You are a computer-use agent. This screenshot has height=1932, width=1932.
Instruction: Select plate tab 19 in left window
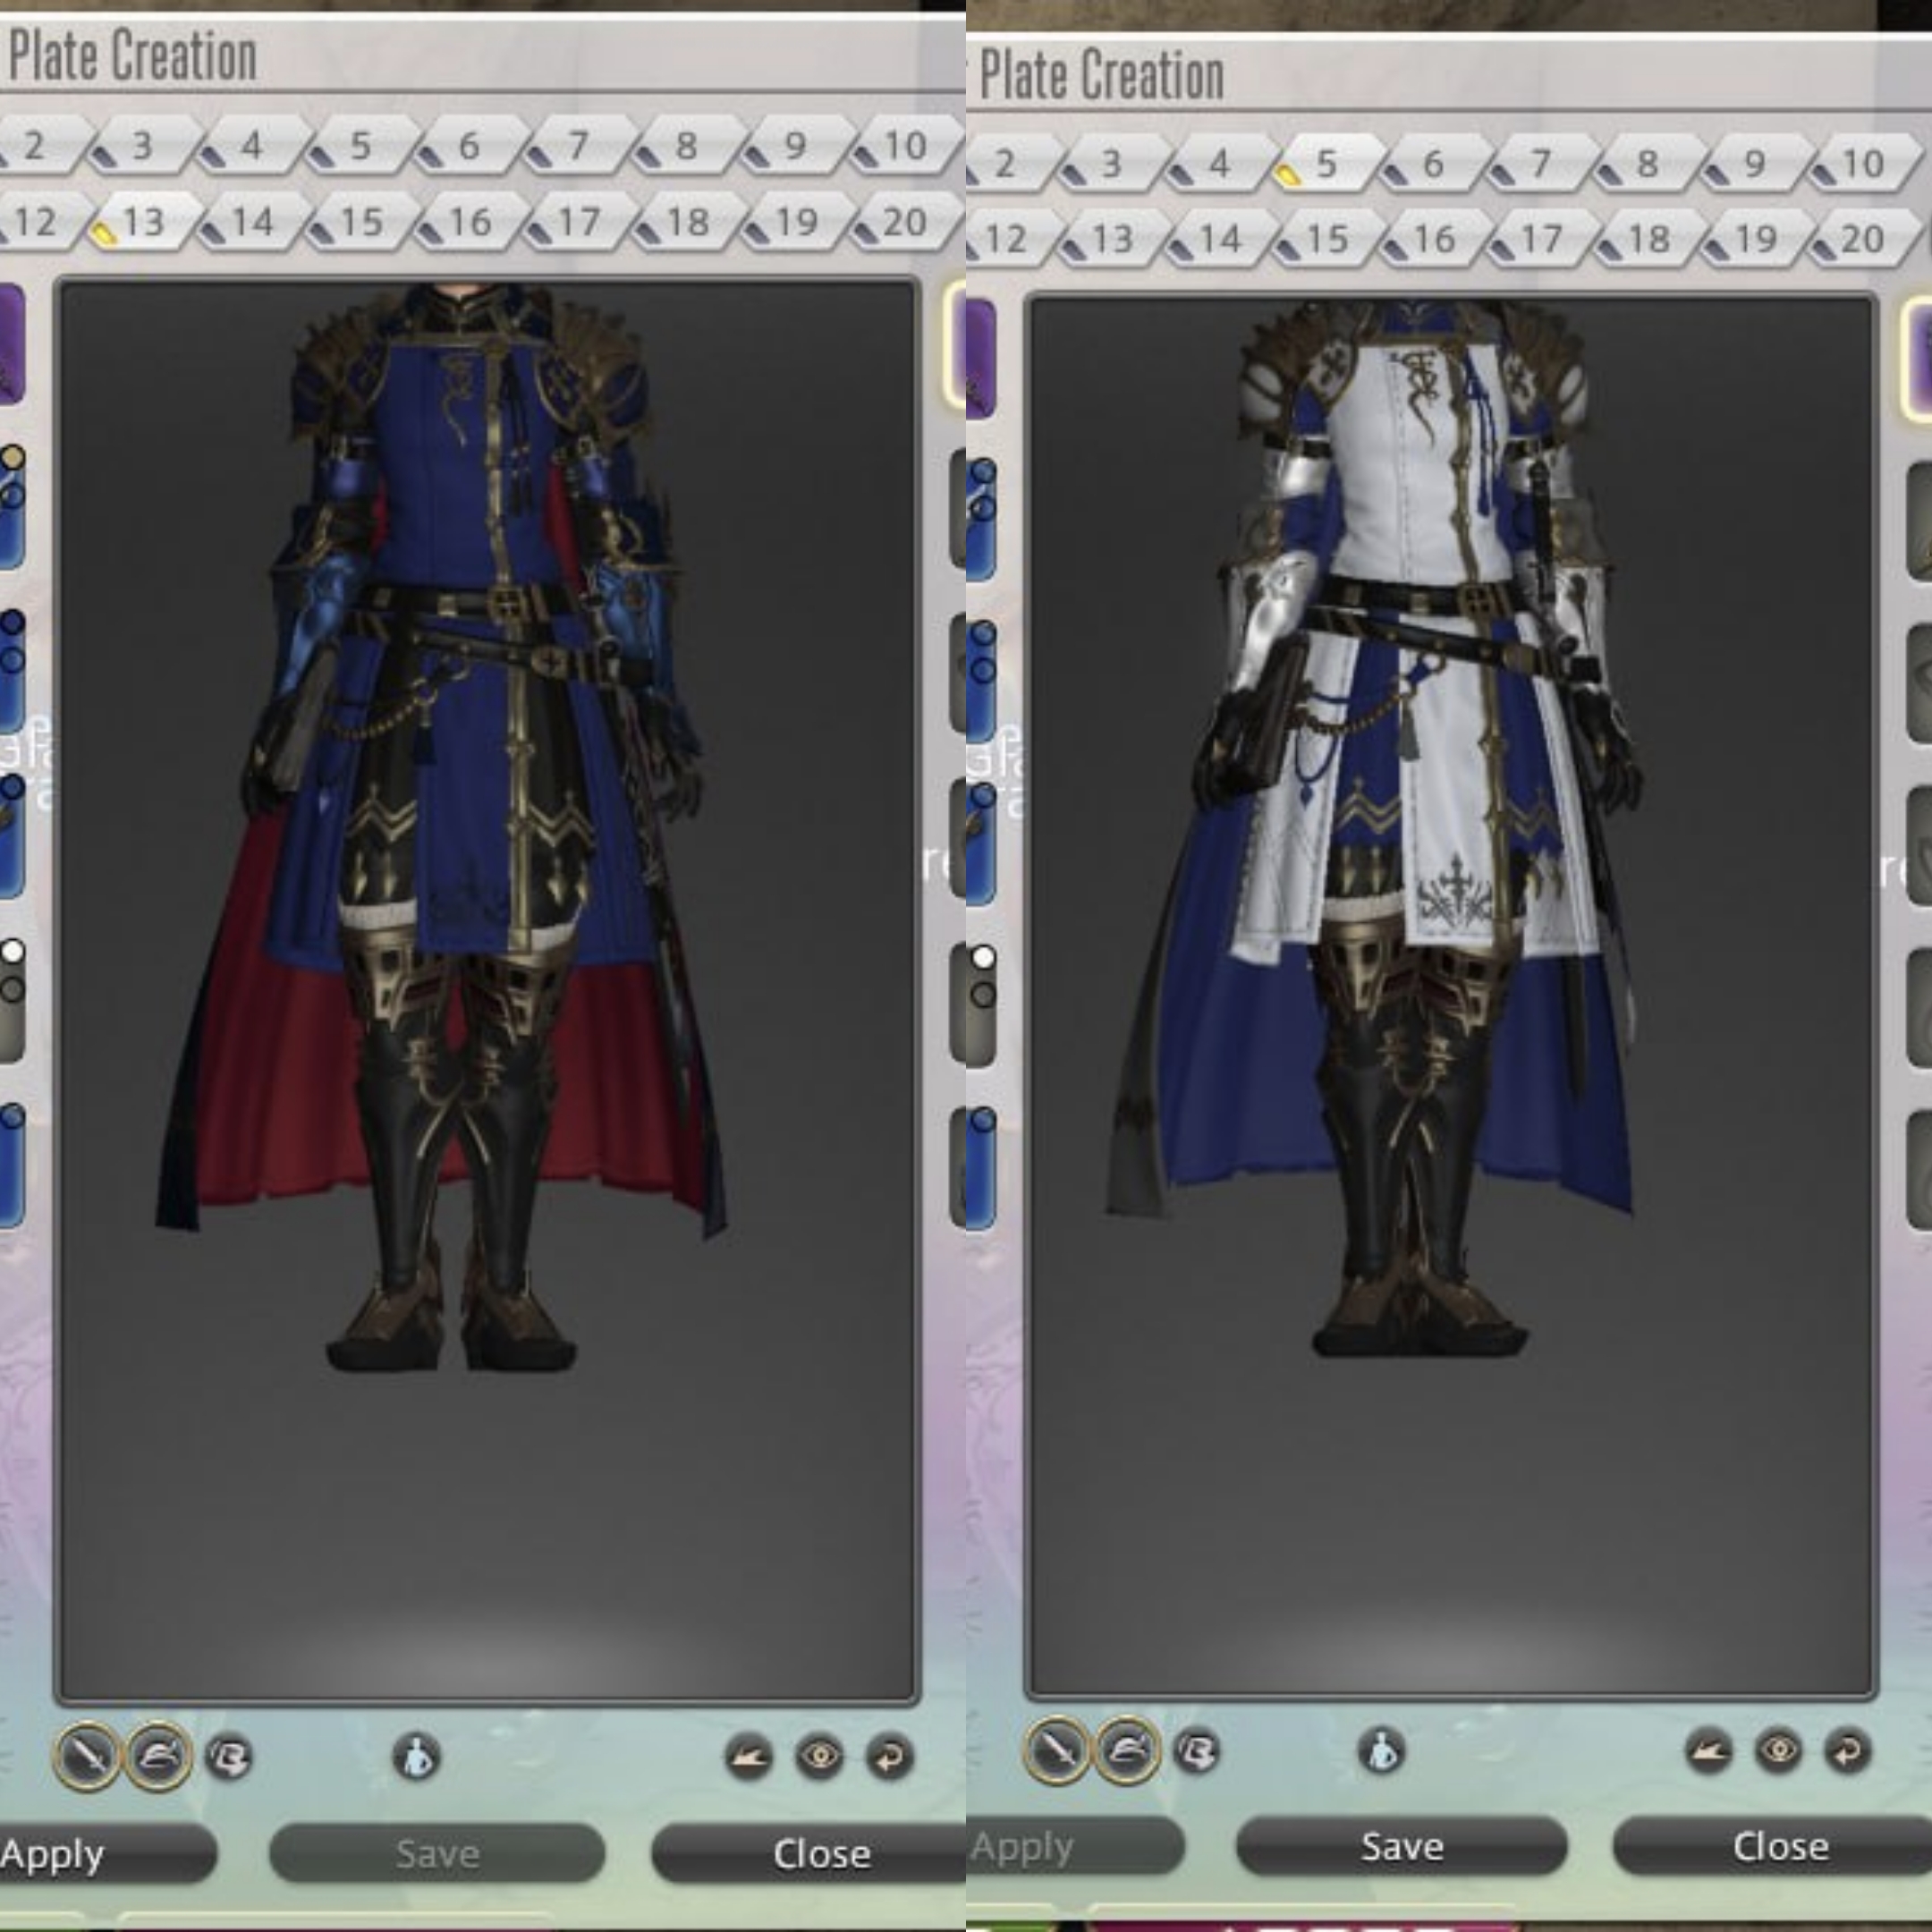tap(796, 221)
